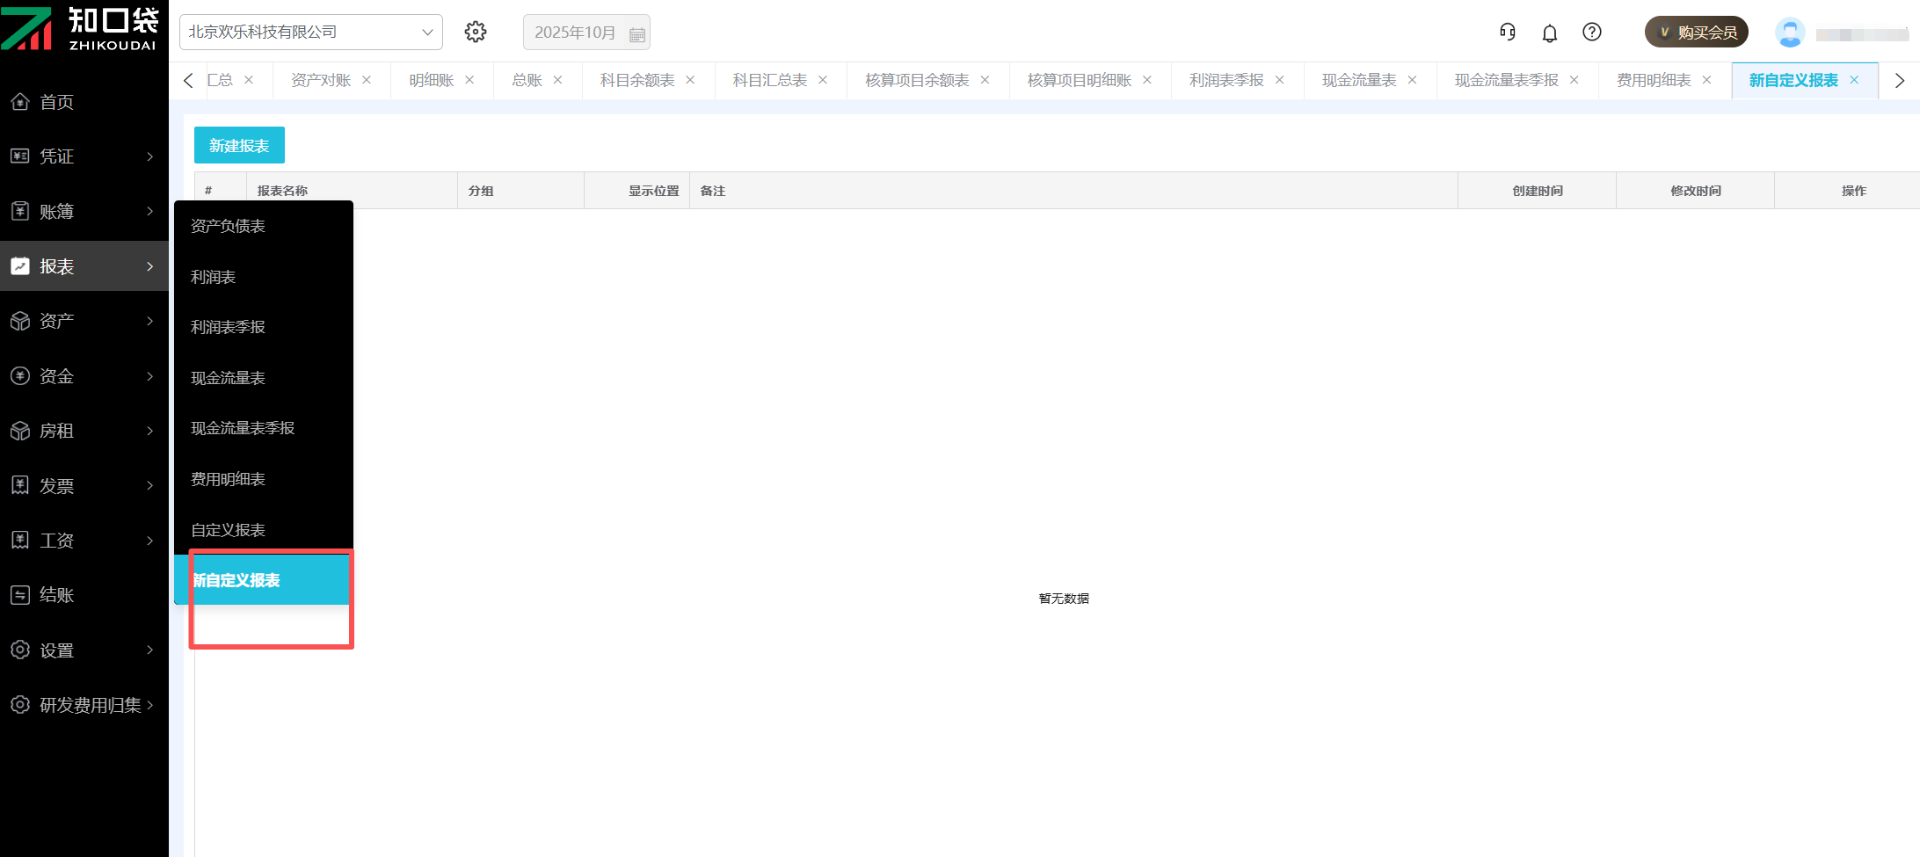Click the 新建报表 button
This screenshot has width=1920, height=857.
239,145
